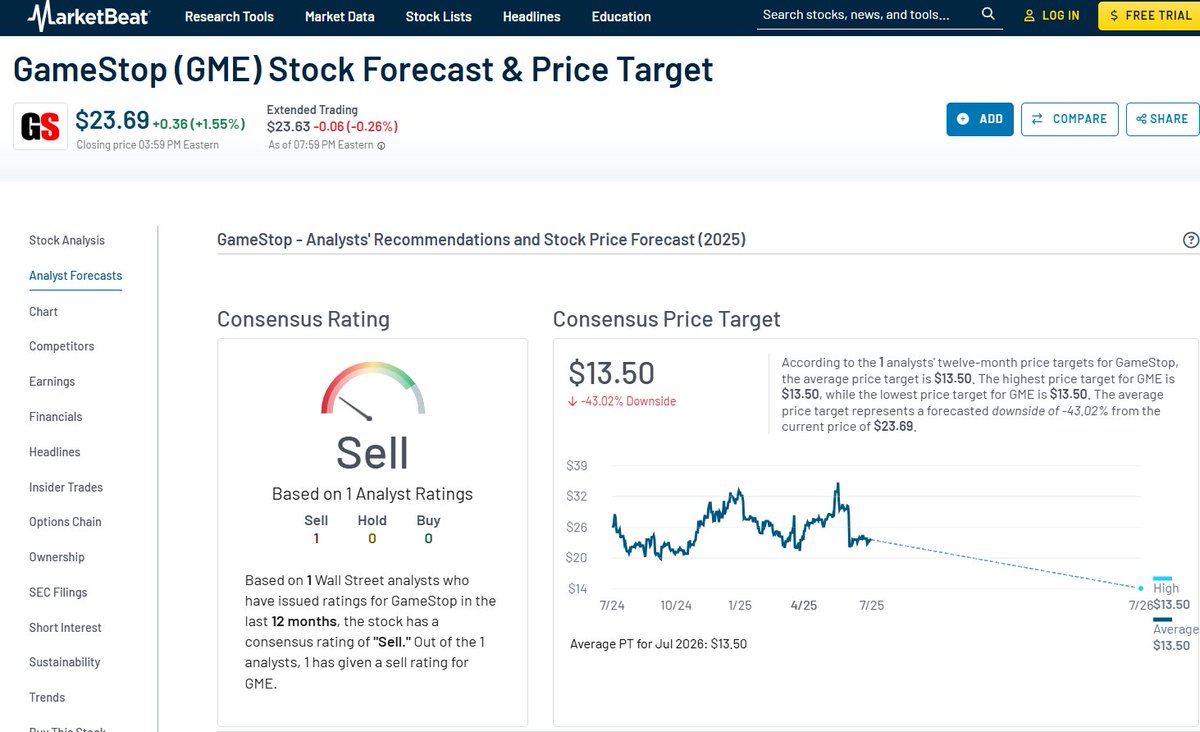The width and height of the screenshot is (1200, 732).
Task: Click the Hold count of 0
Action: 372,538
